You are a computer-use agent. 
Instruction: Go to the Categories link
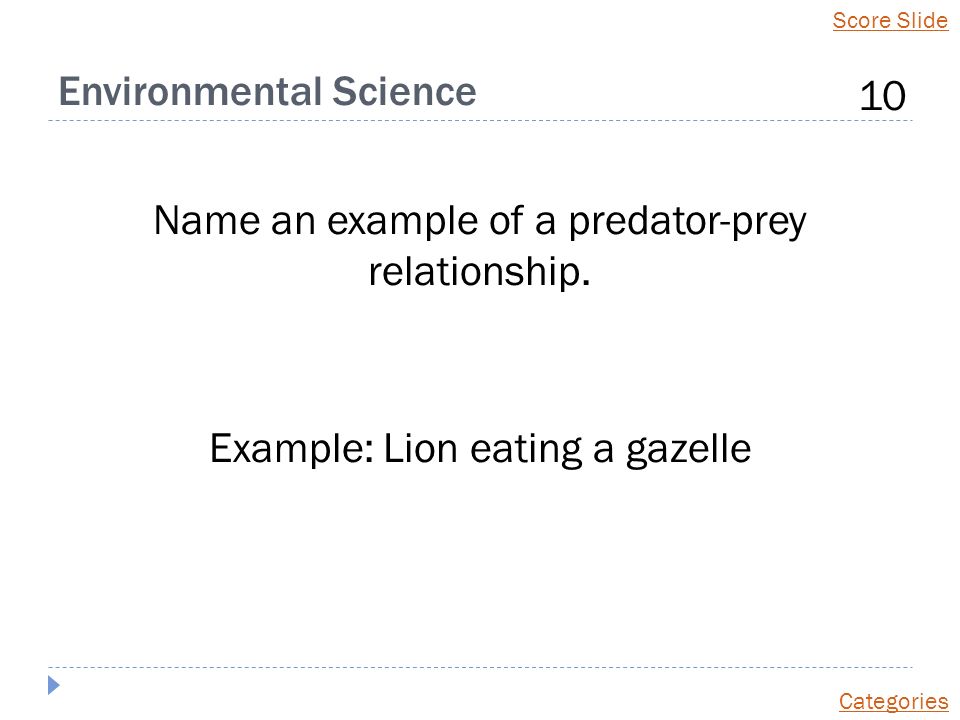pyautogui.click(x=893, y=701)
